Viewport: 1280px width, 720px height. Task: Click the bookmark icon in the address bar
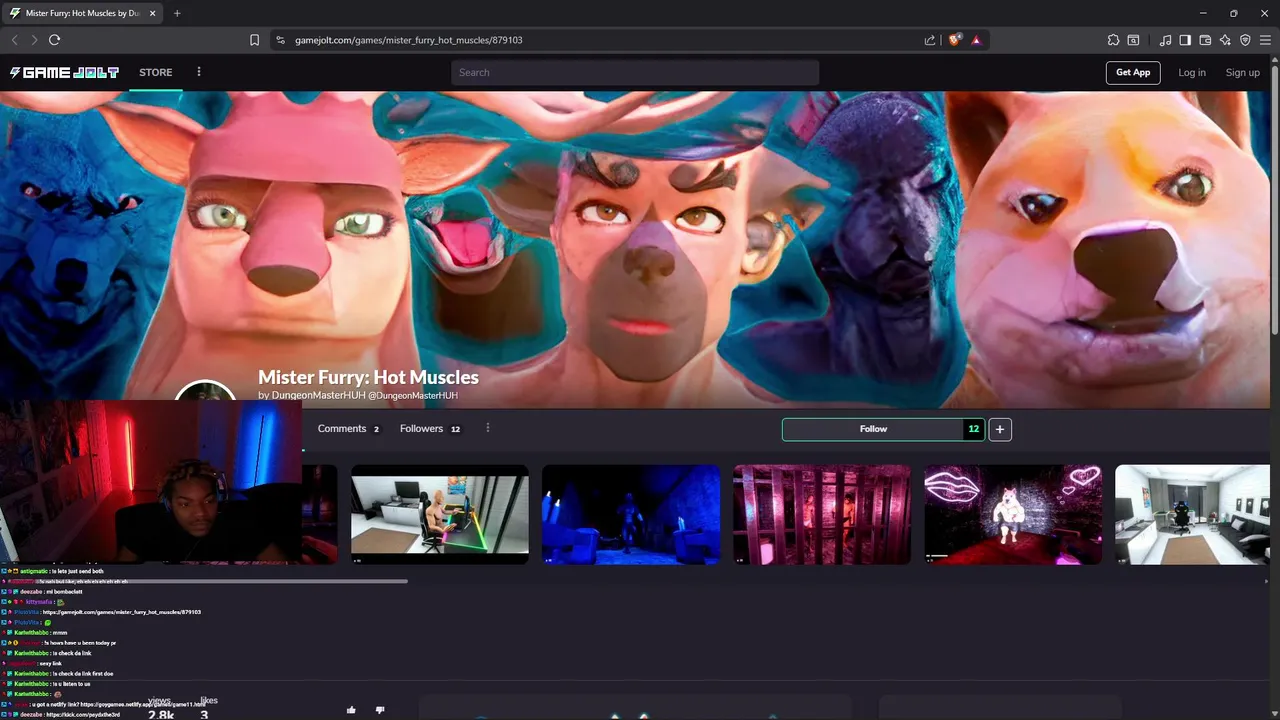[x=254, y=40]
